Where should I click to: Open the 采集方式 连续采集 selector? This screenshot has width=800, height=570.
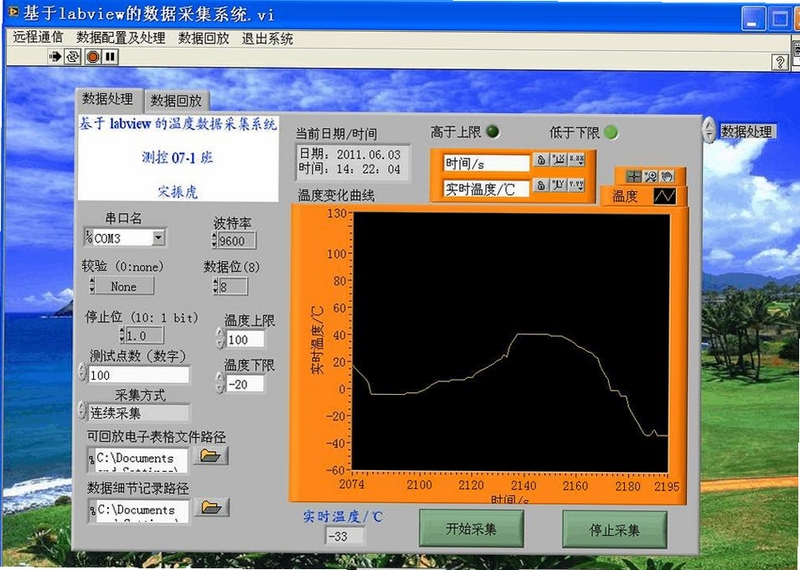[139, 413]
